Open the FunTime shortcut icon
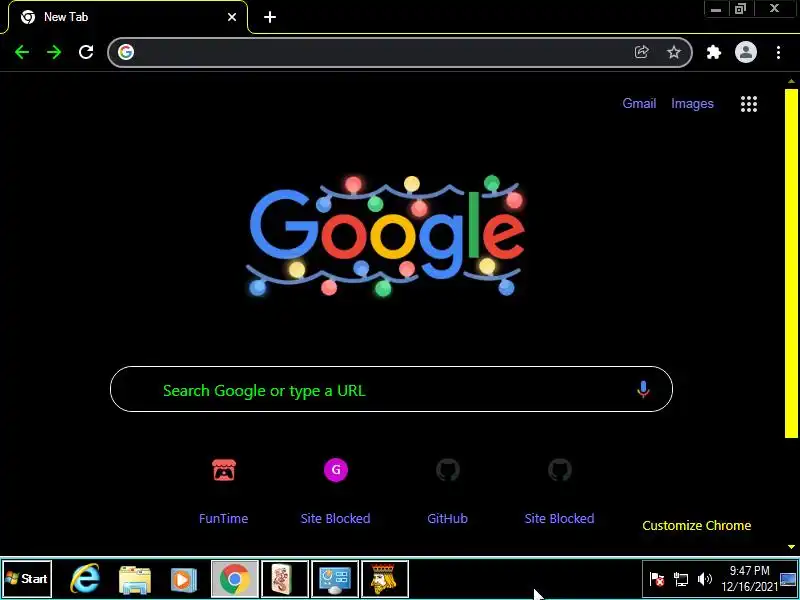Screen dimensions: 800x600 click(223, 470)
